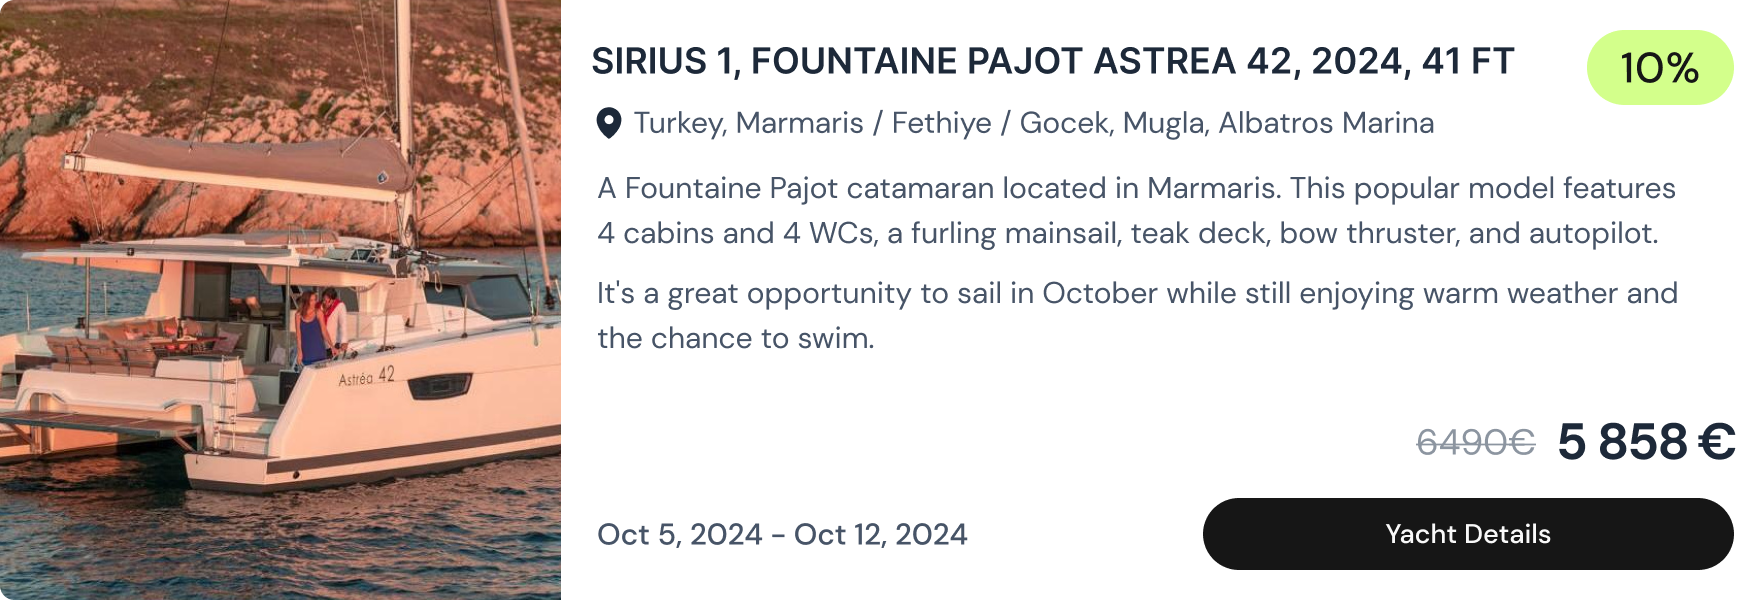Click the Albatros Marina location text
Image resolution: width=1764 pixels, height=600 pixels.
click(1326, 123)
